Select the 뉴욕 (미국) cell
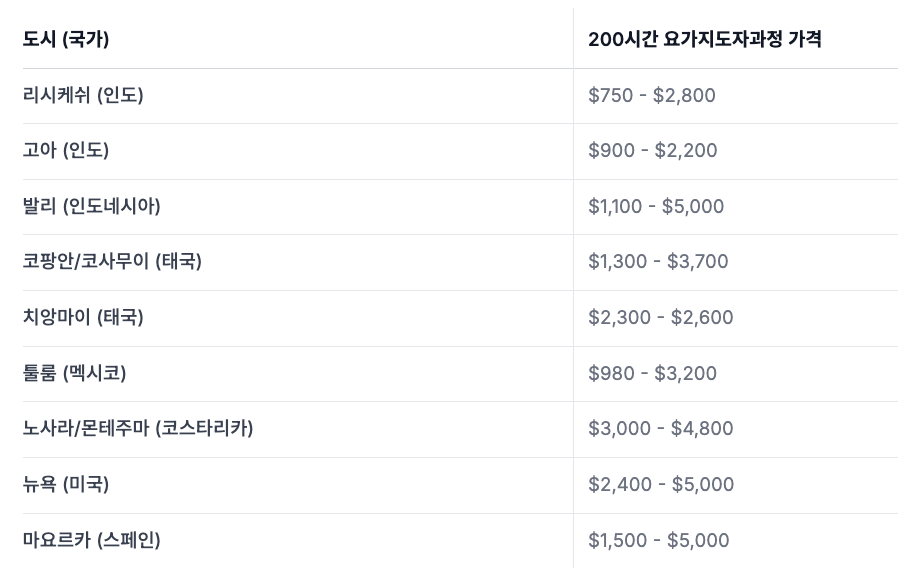 66,485
